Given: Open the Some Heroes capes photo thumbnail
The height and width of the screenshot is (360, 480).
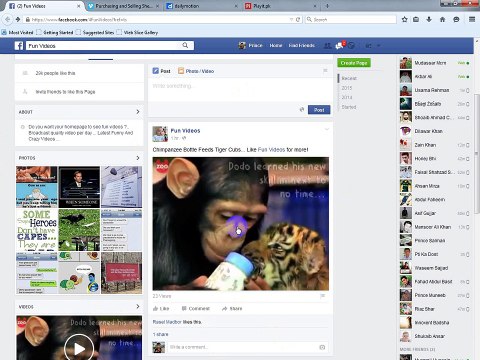Looking at the screenshot, I should (37, 230).
